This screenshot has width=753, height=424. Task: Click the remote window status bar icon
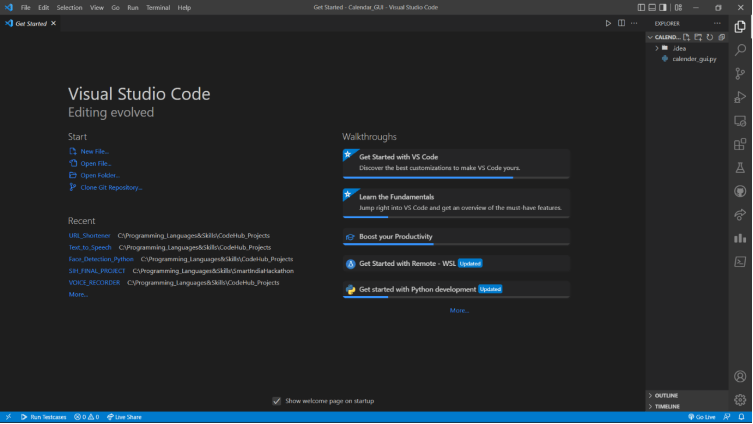click(x=8, y=417)
